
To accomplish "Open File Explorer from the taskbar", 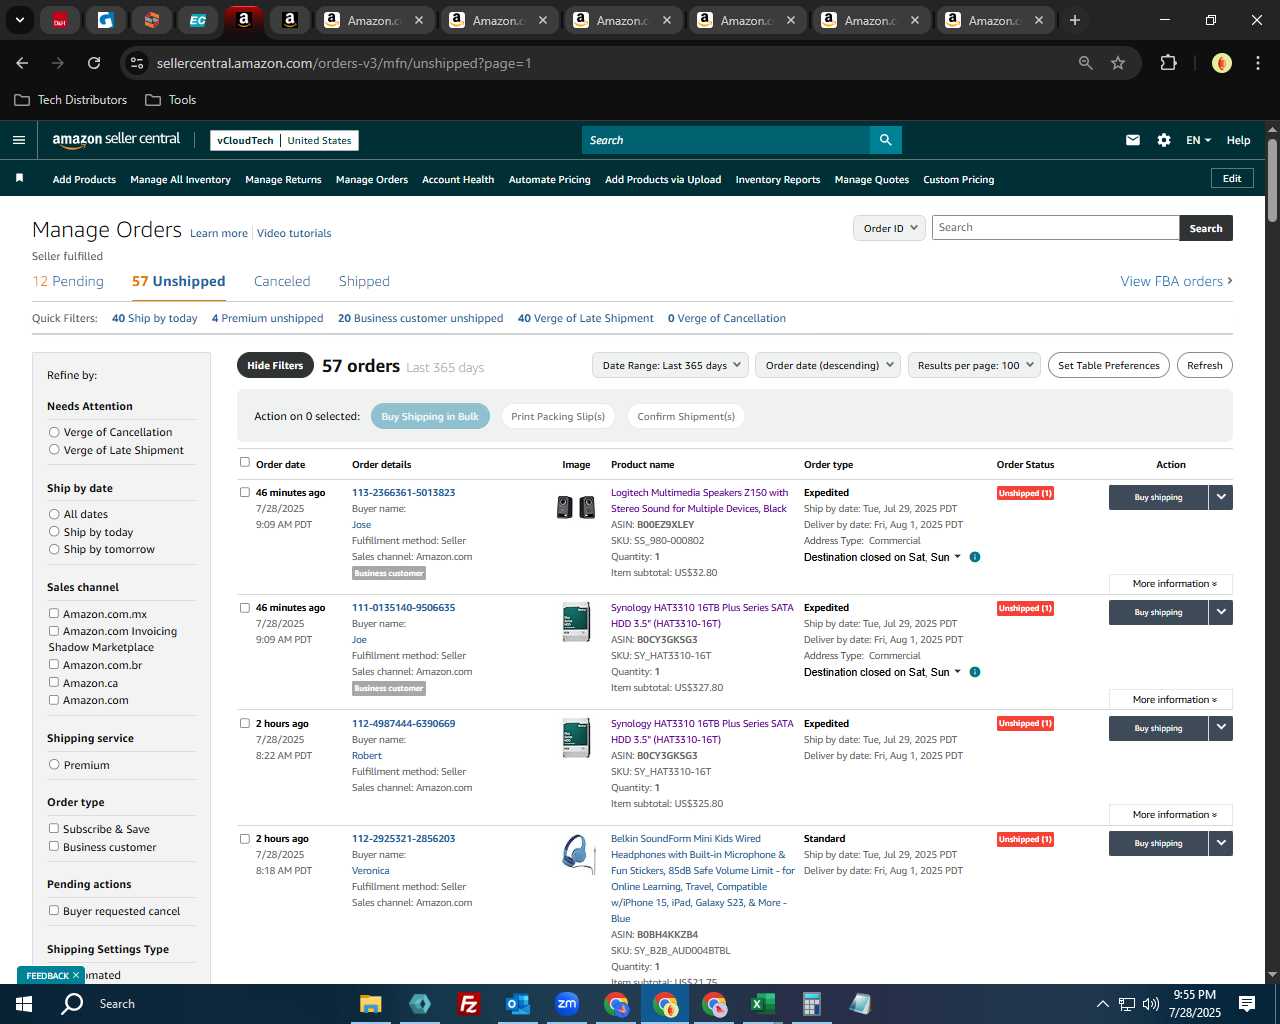I will [371, 1003].
